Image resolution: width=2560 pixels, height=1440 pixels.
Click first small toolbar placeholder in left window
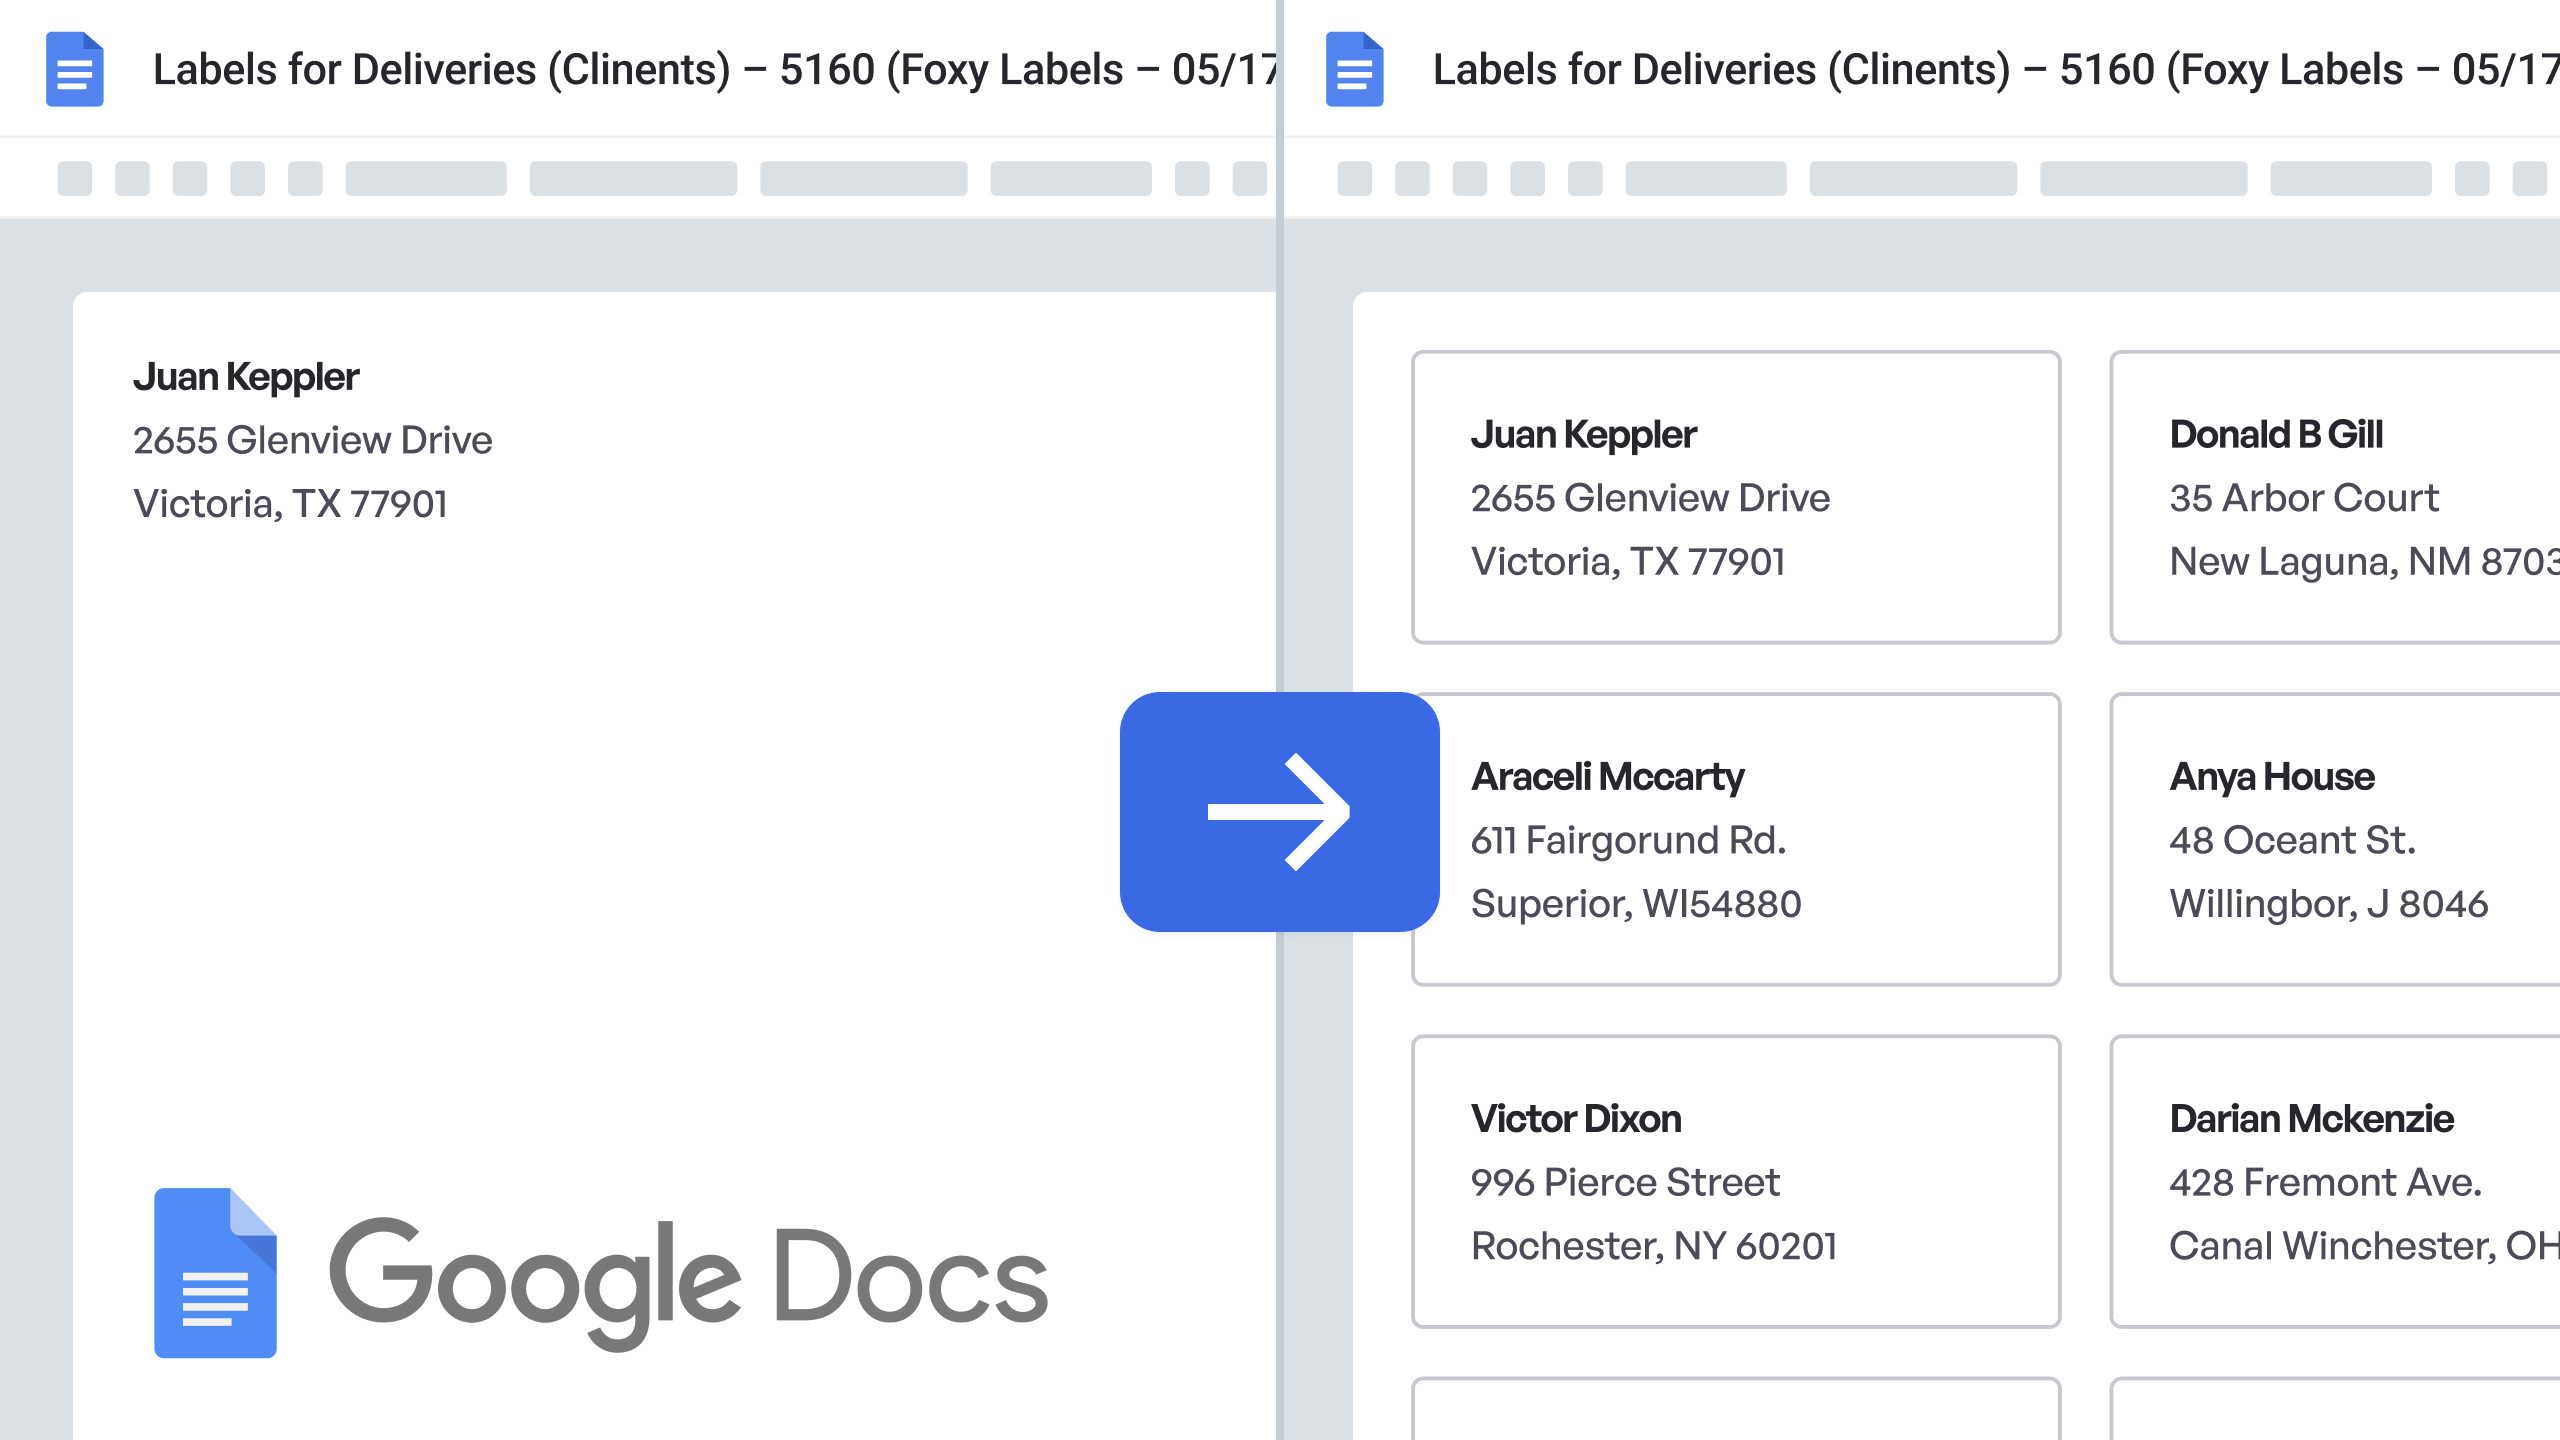pos(75,179)
